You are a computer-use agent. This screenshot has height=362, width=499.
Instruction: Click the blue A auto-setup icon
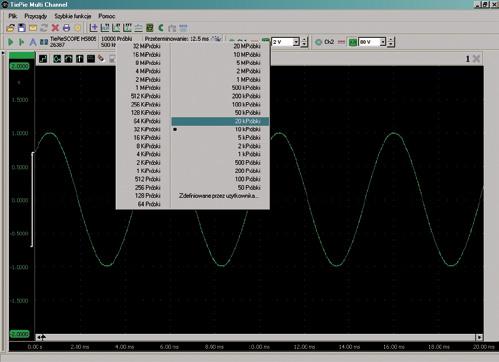[x=33, y=42]
